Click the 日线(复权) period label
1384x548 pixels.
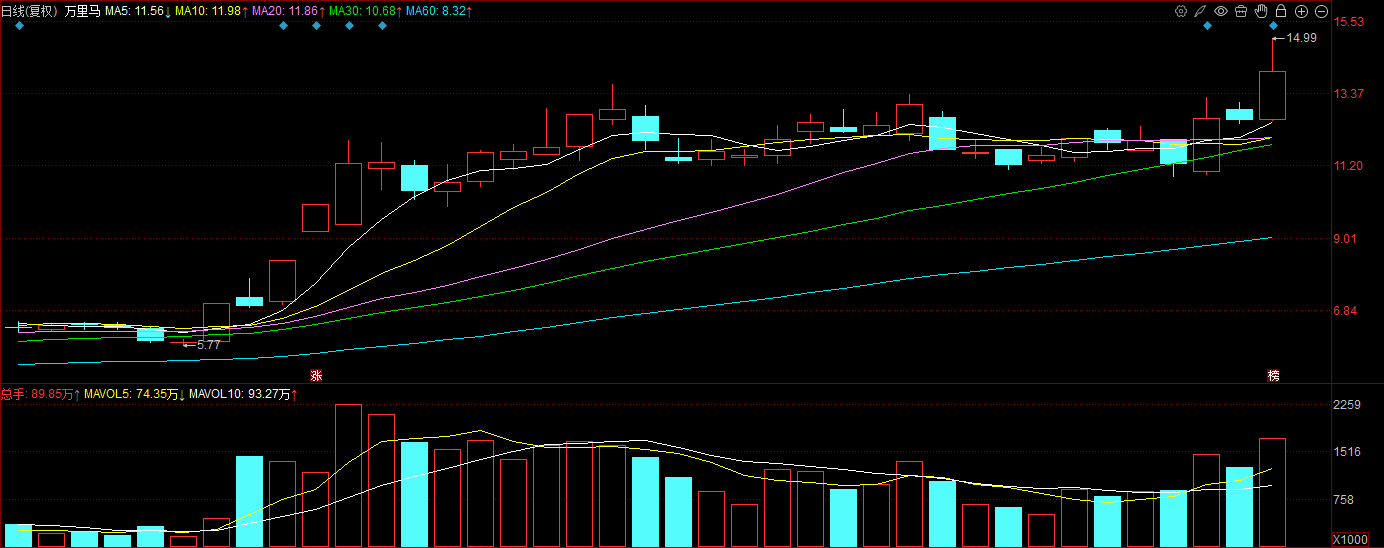(x=30, y=10)
